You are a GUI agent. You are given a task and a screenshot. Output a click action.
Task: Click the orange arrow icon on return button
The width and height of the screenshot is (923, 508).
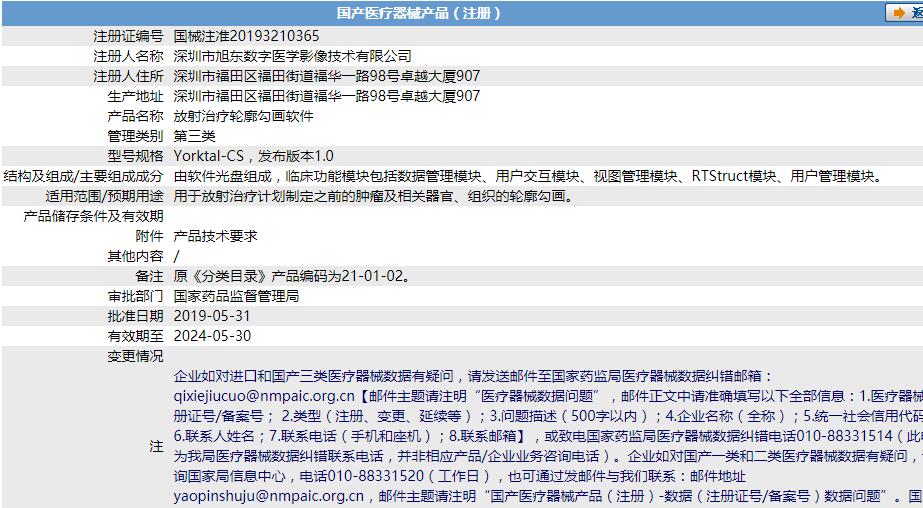(898, 13)
